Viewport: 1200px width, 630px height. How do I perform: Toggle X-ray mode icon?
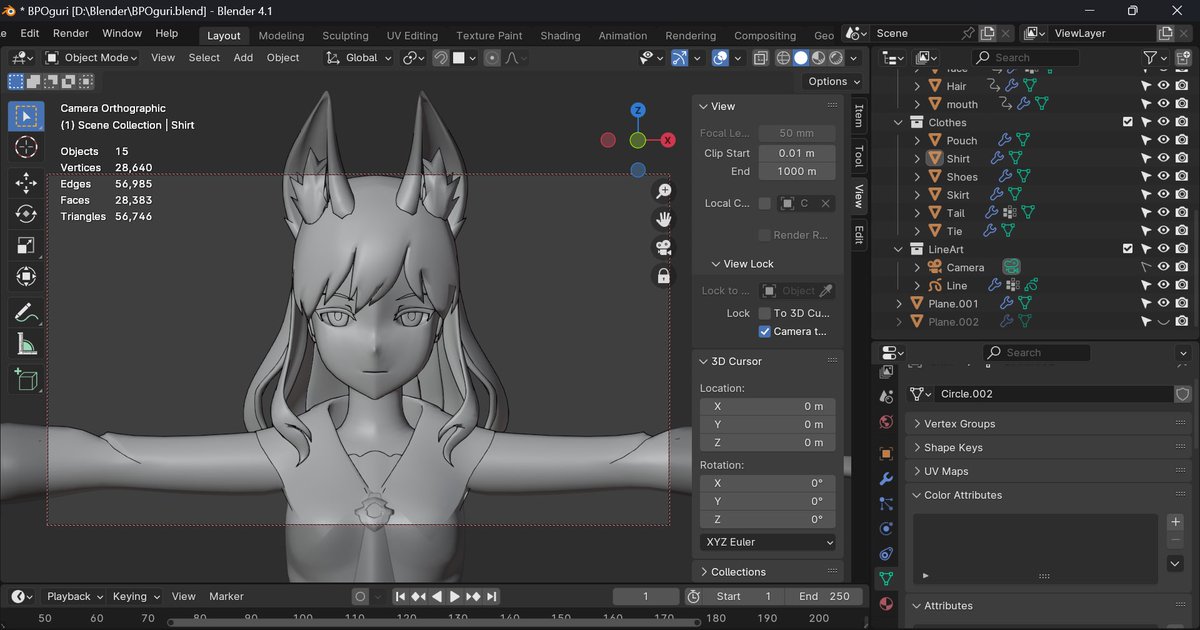(x=761, y=58)
